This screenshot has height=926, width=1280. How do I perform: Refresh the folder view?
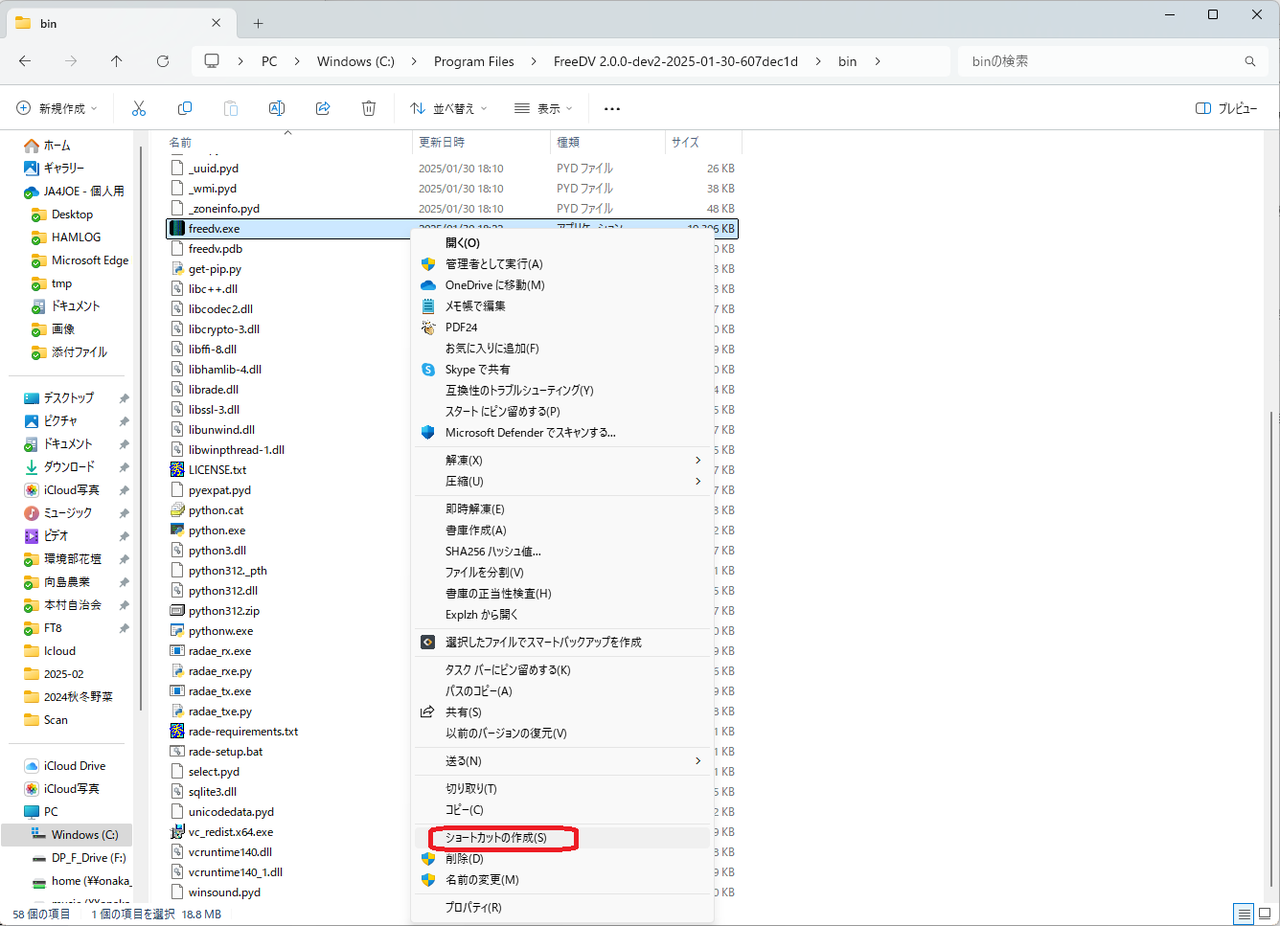point(163,61)
